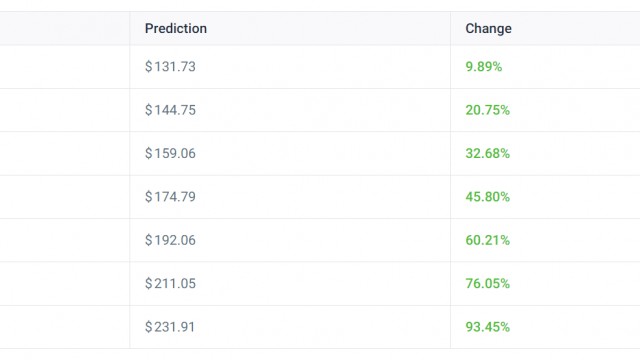
Task: Click the empty first-column cell beside $231.91
Action: coord(64,327)
